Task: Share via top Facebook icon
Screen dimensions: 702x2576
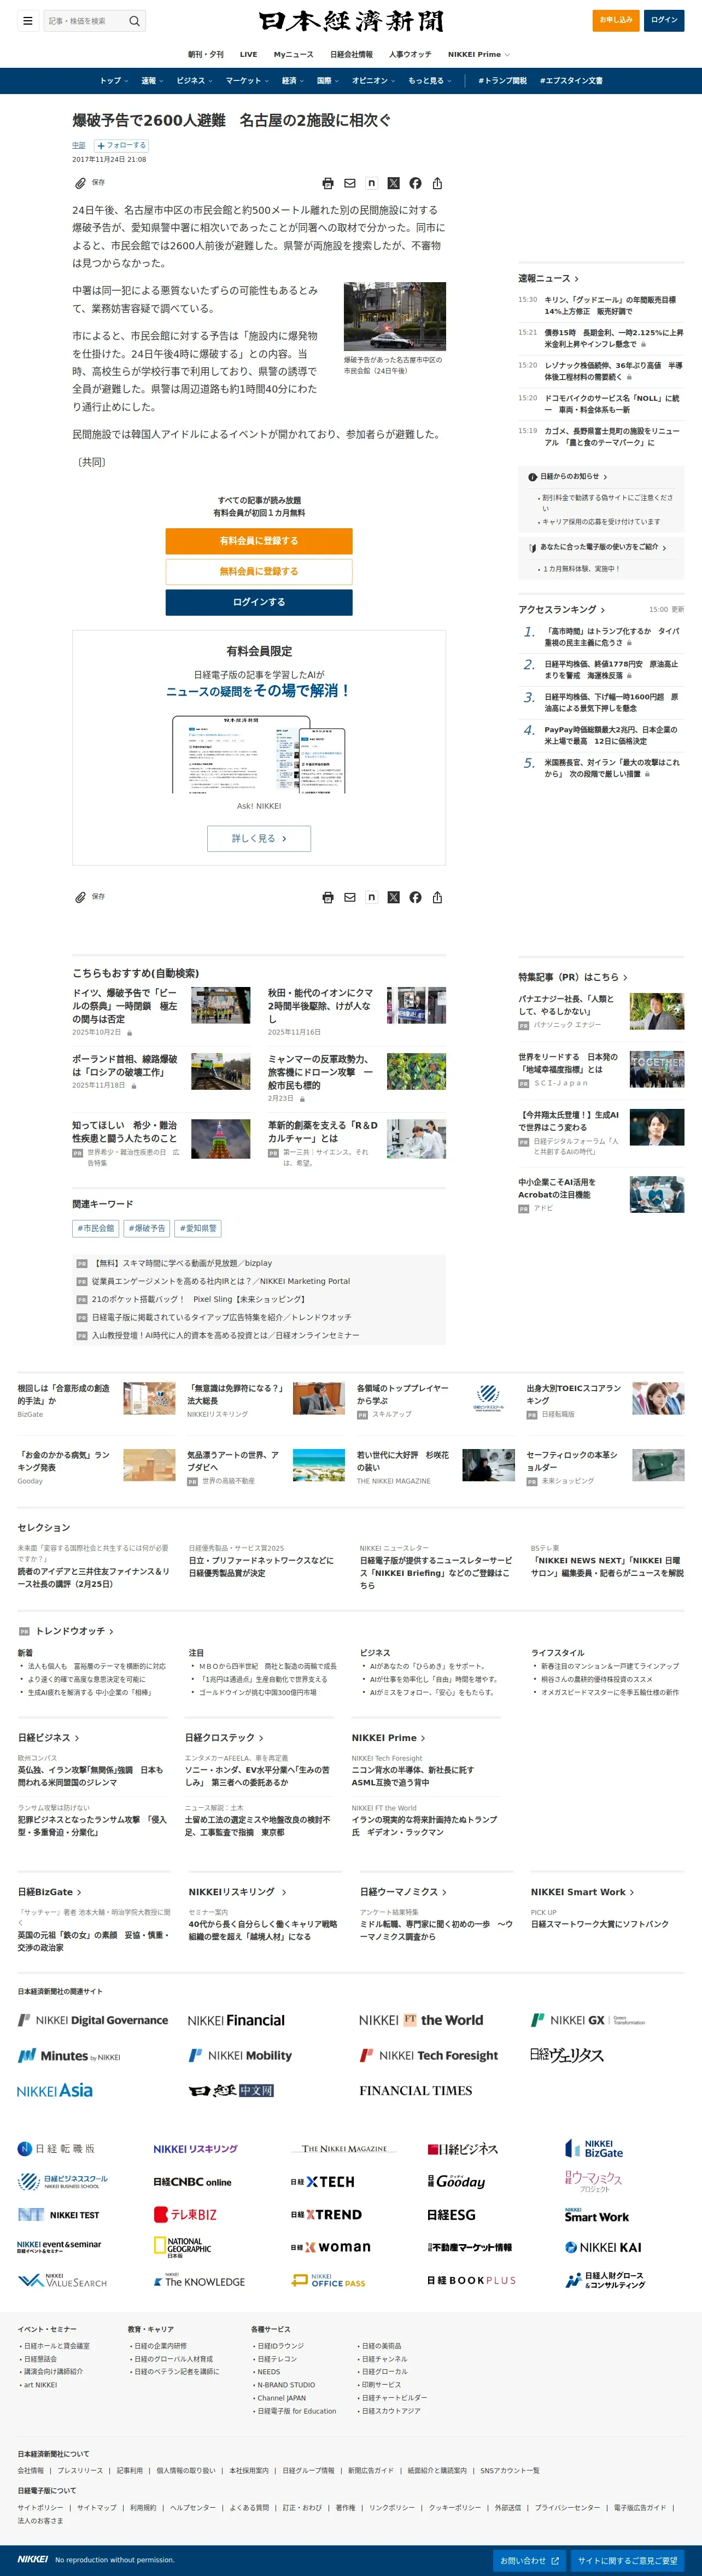Action: coord(415,183)
